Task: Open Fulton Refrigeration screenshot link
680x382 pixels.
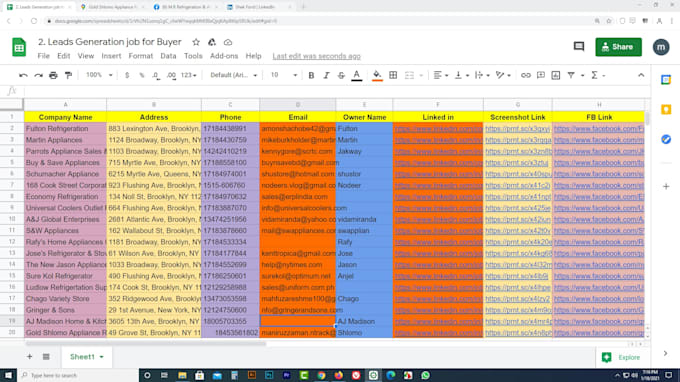Action: (517, 128)
